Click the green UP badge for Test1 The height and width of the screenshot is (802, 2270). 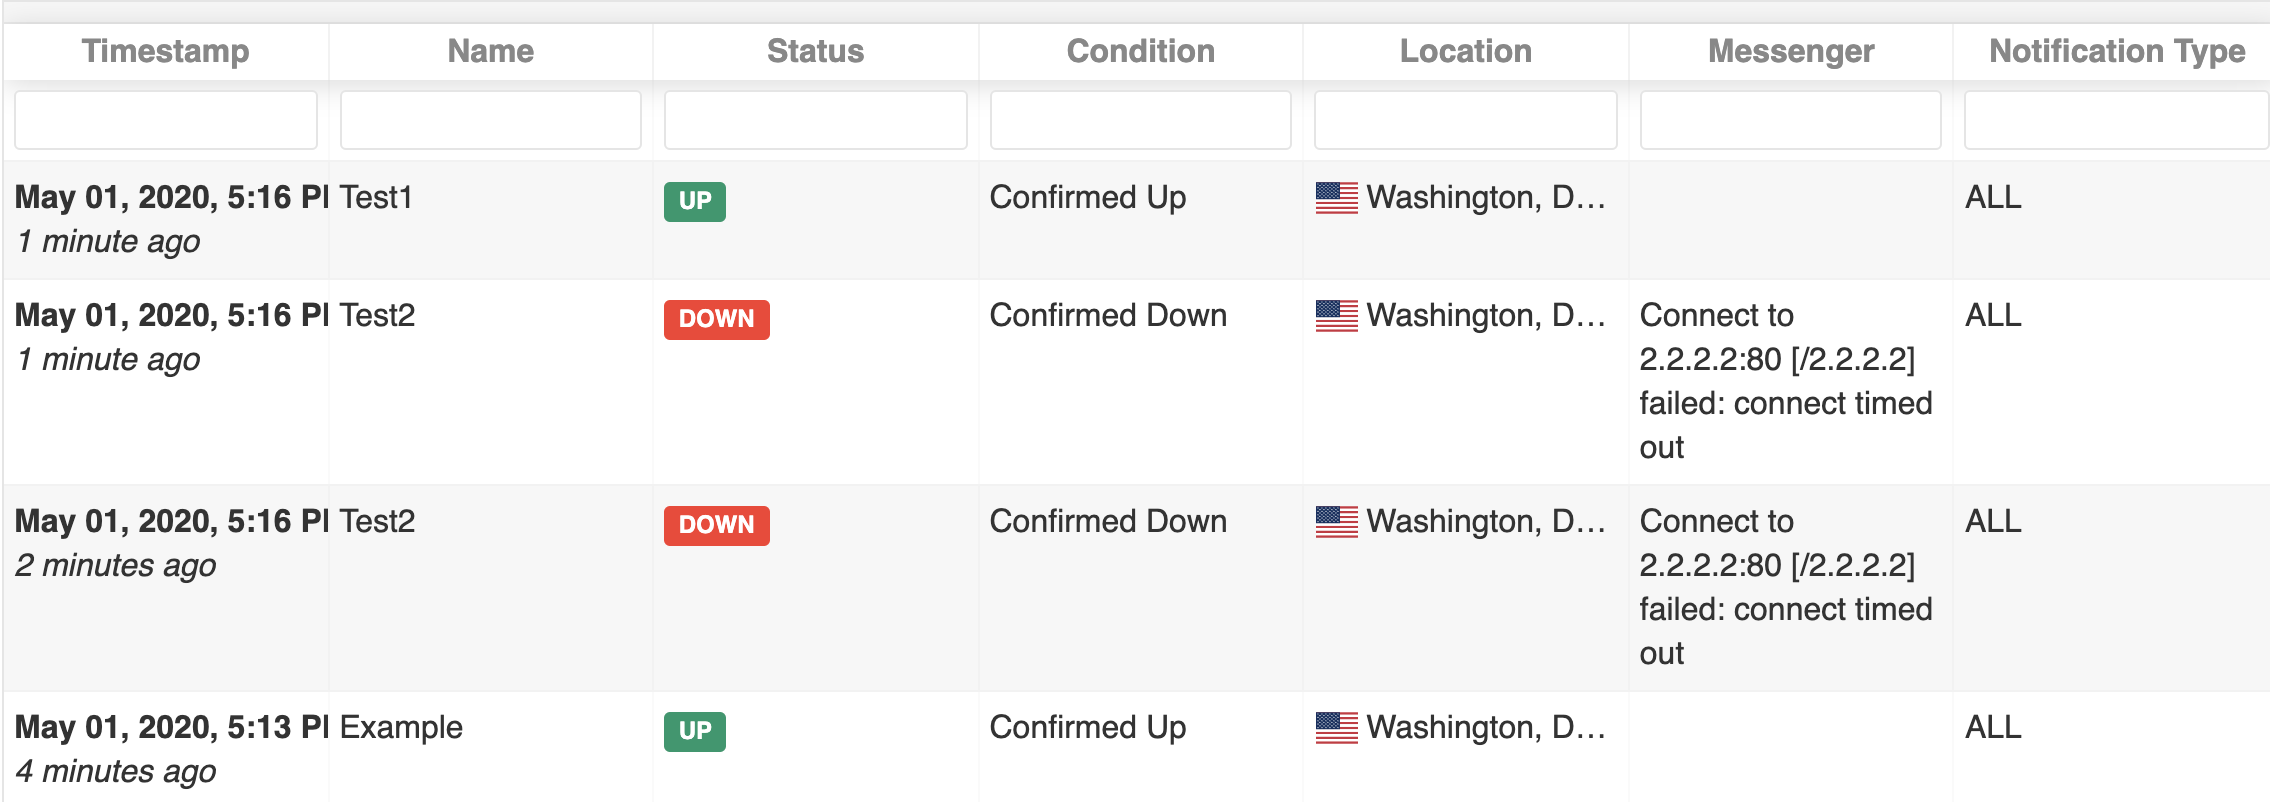pyautogui.click(x=695, y=201)
